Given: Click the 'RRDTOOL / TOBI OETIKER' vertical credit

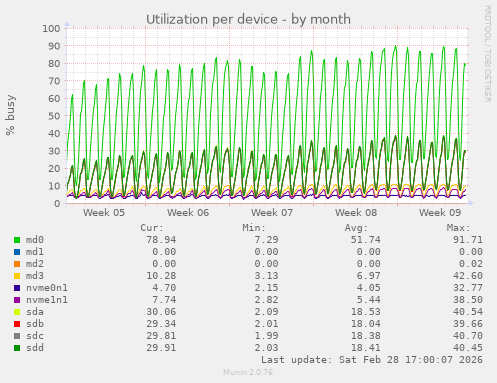Looking at the screenshot, I should pyautogui.click(x=487, y=54).
